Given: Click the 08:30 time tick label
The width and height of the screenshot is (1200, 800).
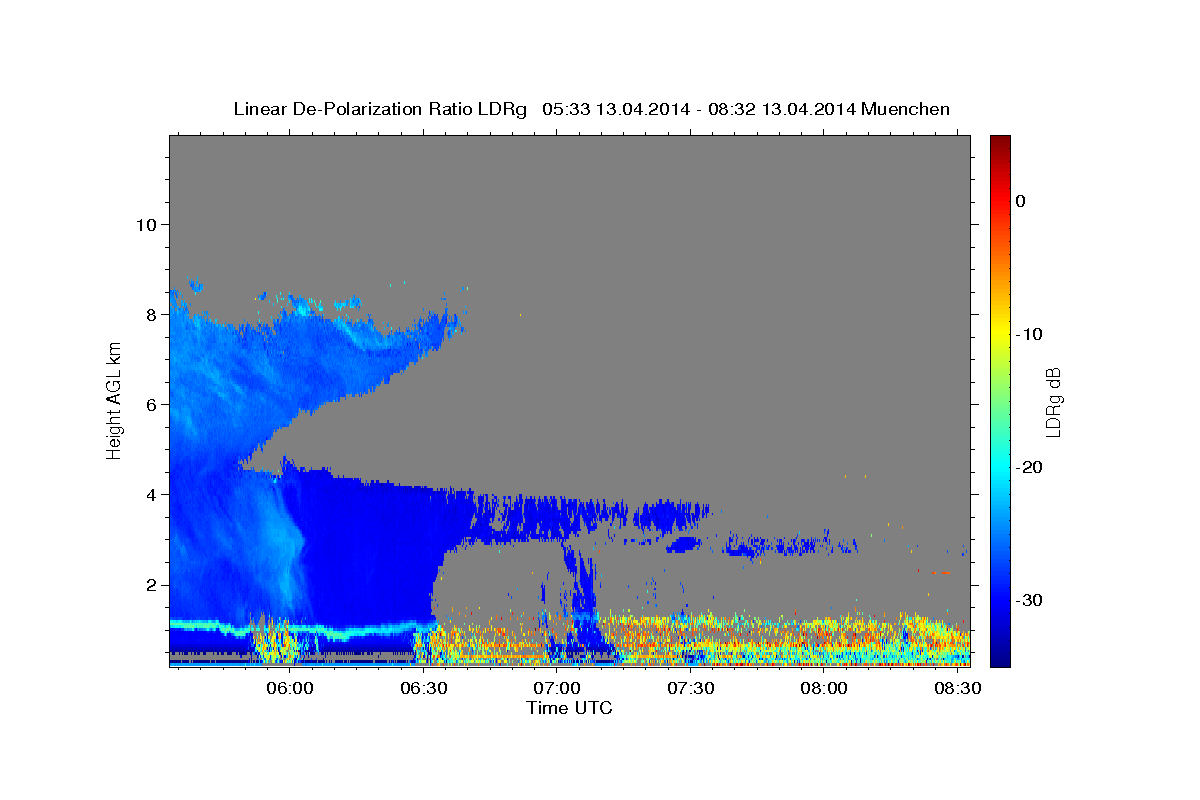Looking at the screenshot, I should pos(957,689).
